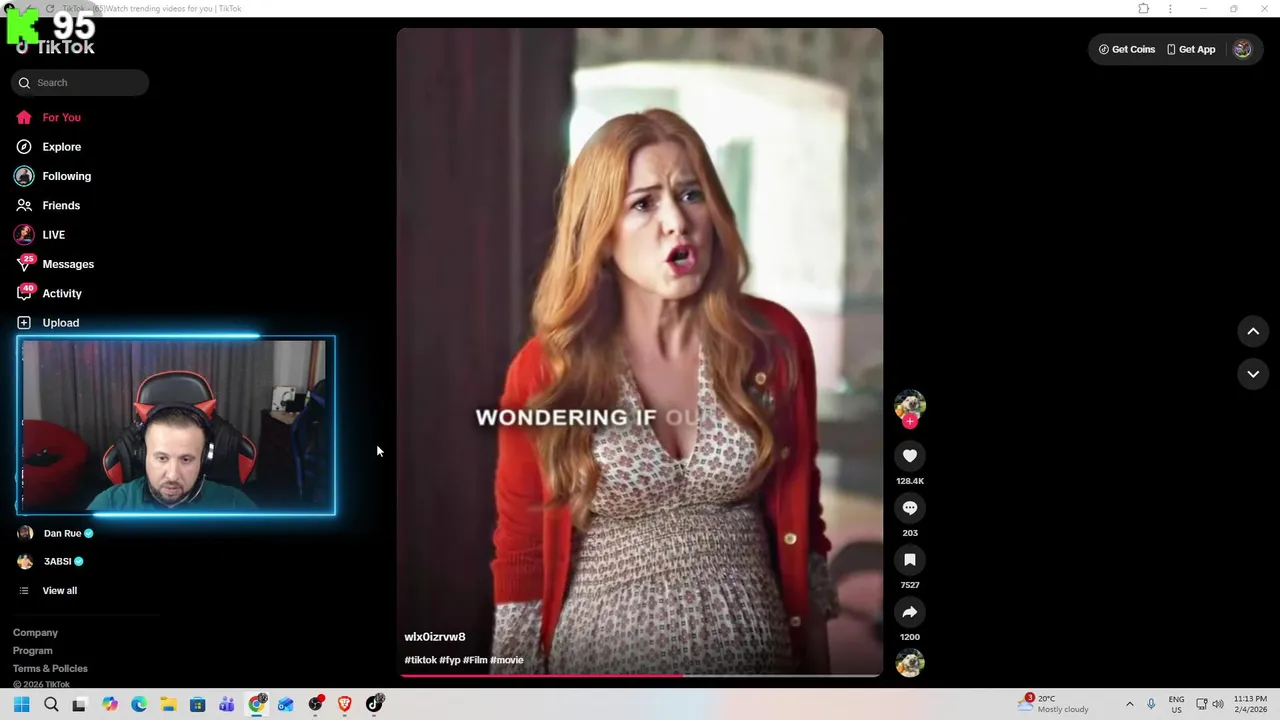This screenshot has width=1280, height=720.
Task: Seek on the video progress bar
Action: (x=640, y=675)
